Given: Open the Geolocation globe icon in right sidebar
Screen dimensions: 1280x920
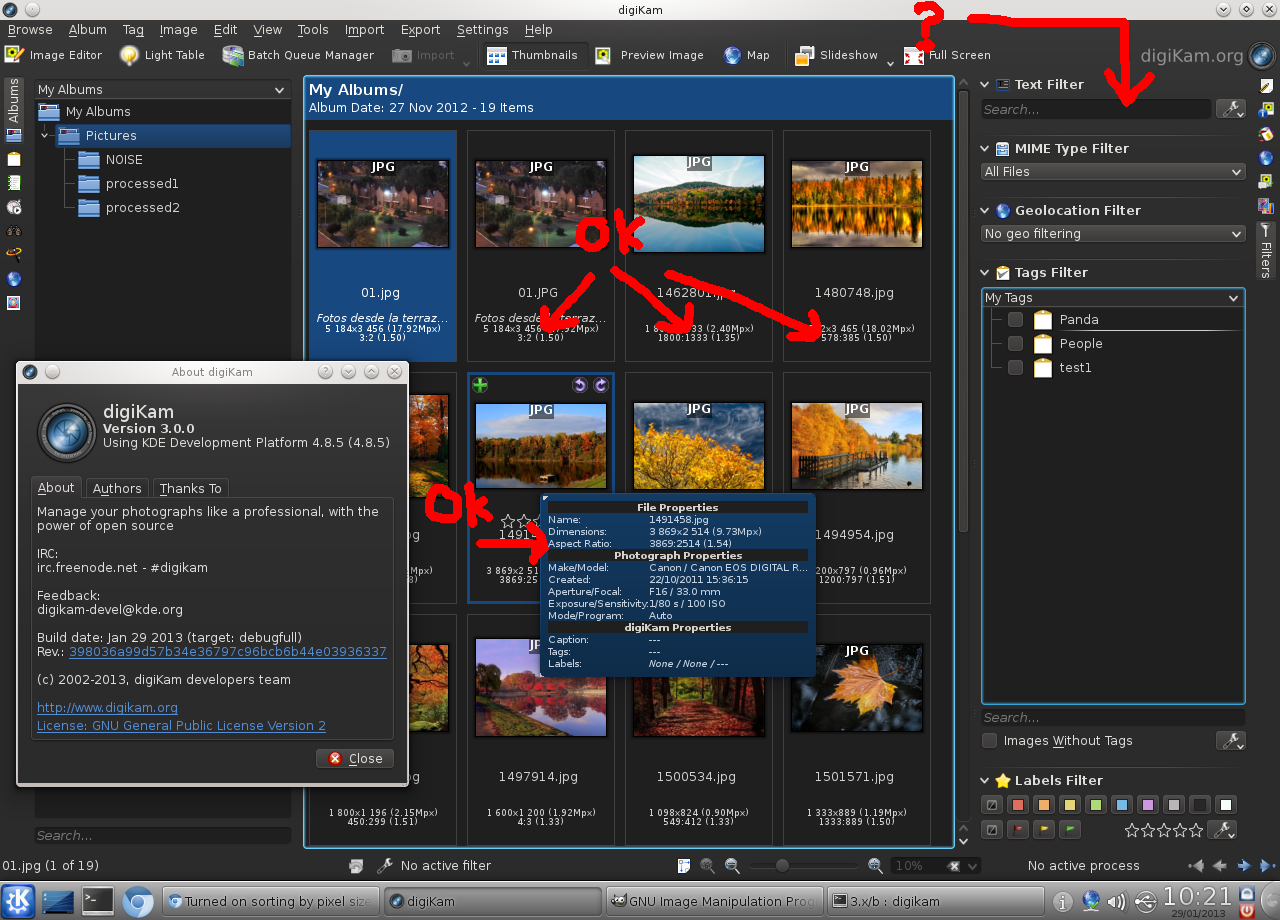Looking at the screenshot, I should 1266,157.
